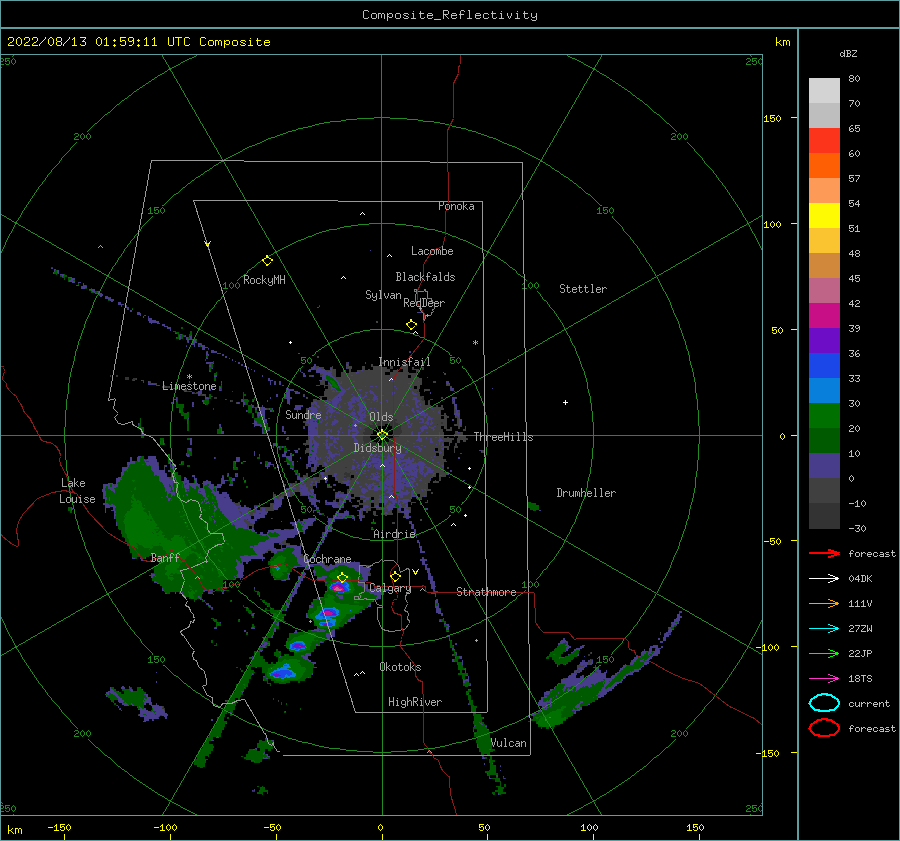This screenshot has width=900, height=841.
Task: Pick the cyan 27ZW arrow icon
Action: tap(824, 629)
